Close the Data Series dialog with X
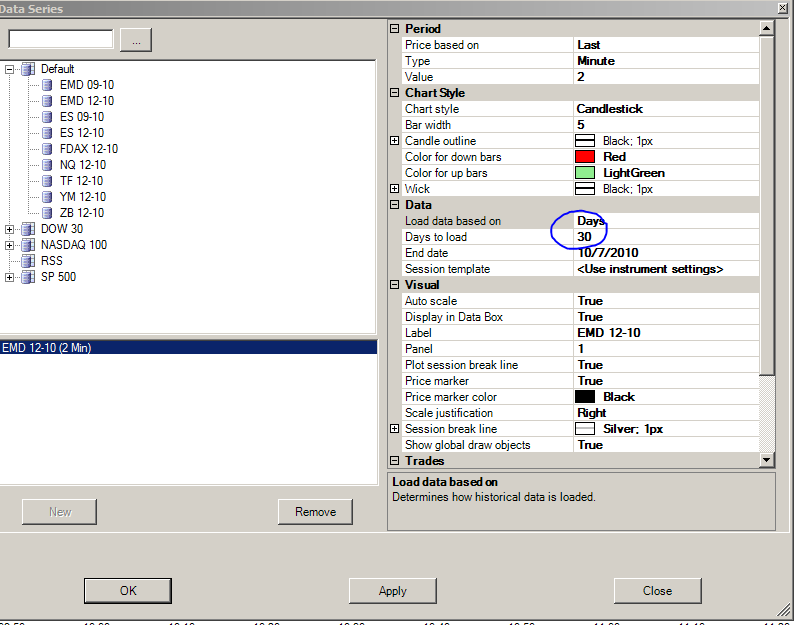Image resolution: width=794 pixels, height=625 pixels. click(x=783, y=8)
